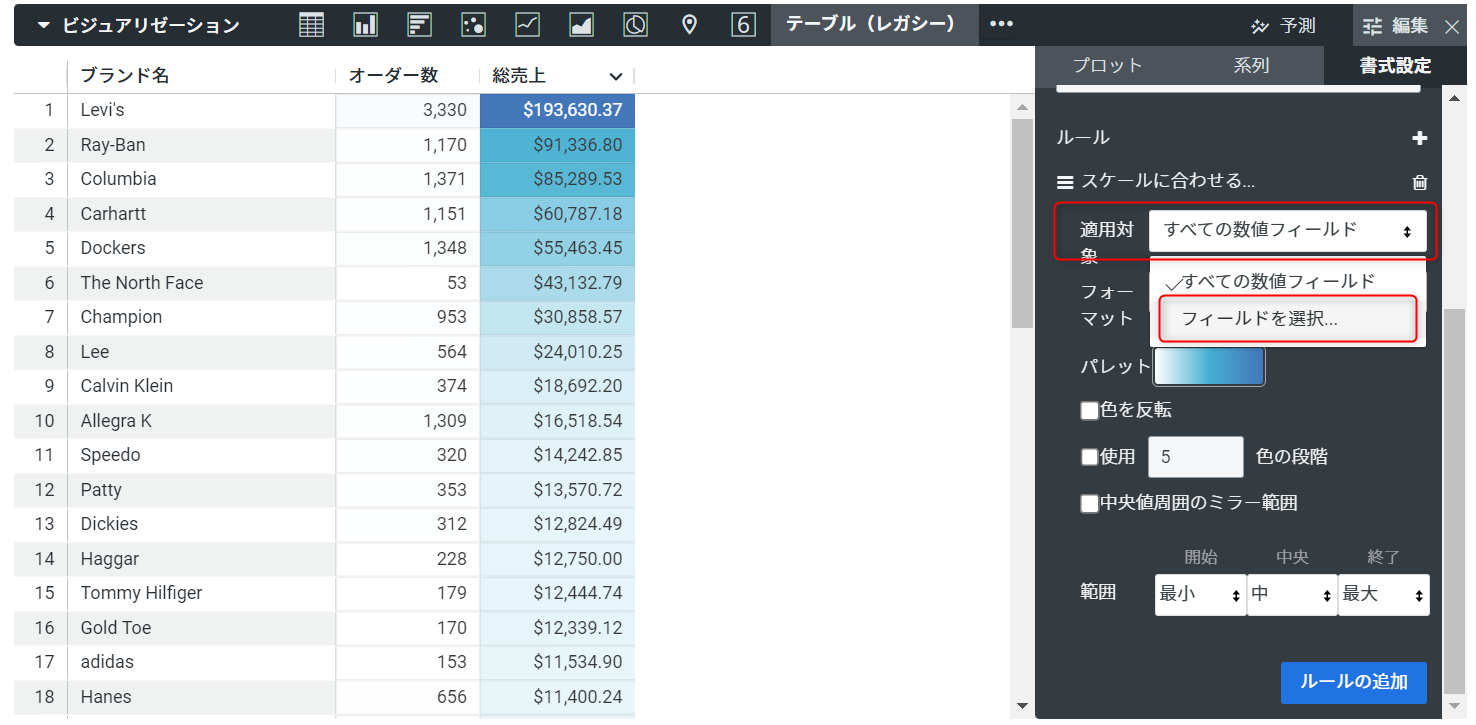Select the horizontal bar chart icon
Image resolution: width=1476 pixels, height=725 pixels.
(419, 25)
